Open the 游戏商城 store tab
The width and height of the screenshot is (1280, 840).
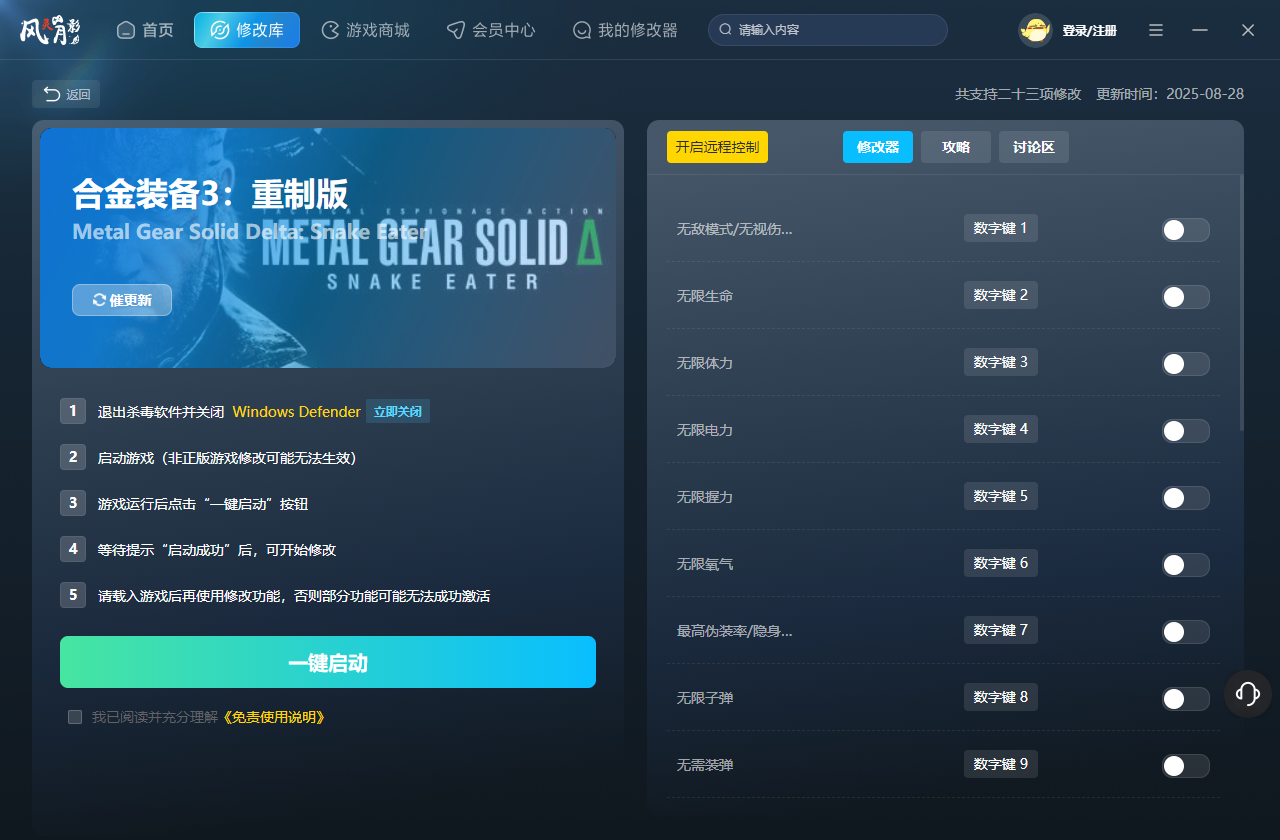coord(365,30)
